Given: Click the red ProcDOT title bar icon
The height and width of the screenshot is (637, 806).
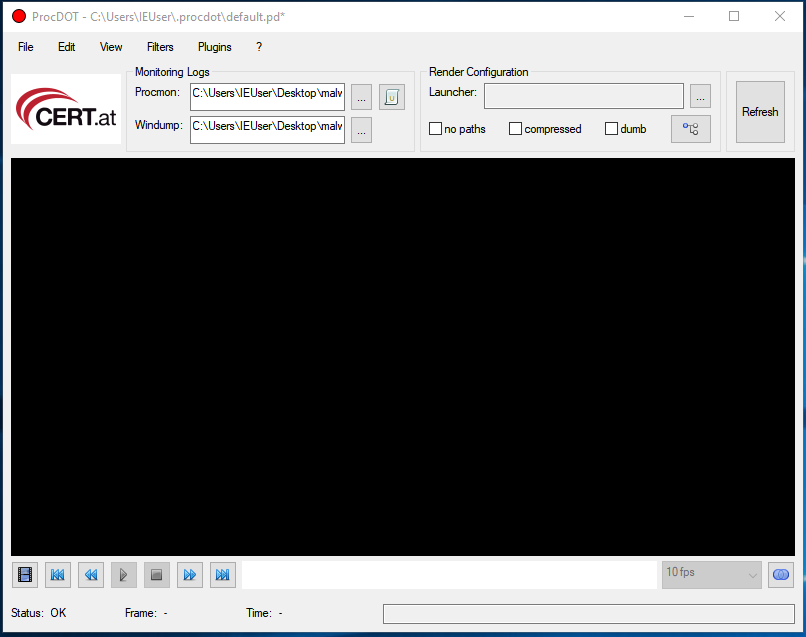Looking at the screenshot, I should [19, 16].
